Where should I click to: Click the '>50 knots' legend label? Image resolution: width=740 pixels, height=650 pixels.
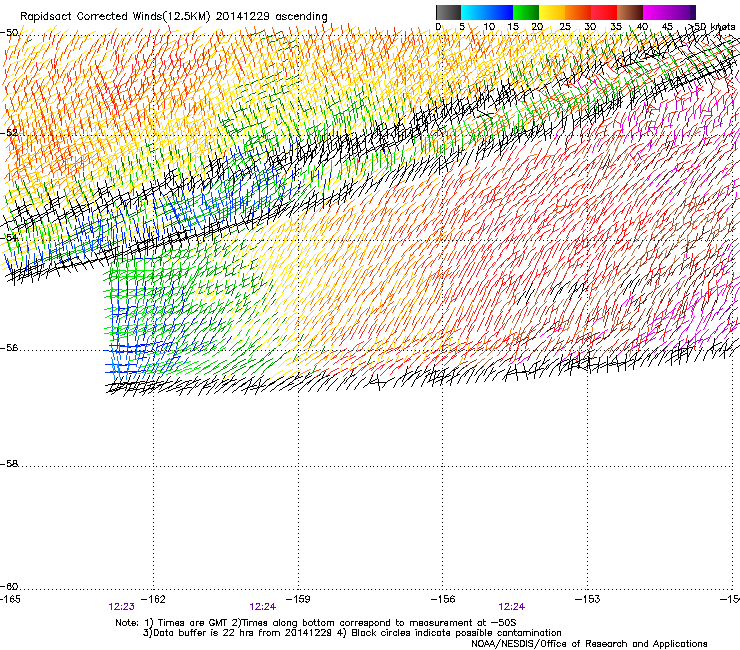coord(713,27)
